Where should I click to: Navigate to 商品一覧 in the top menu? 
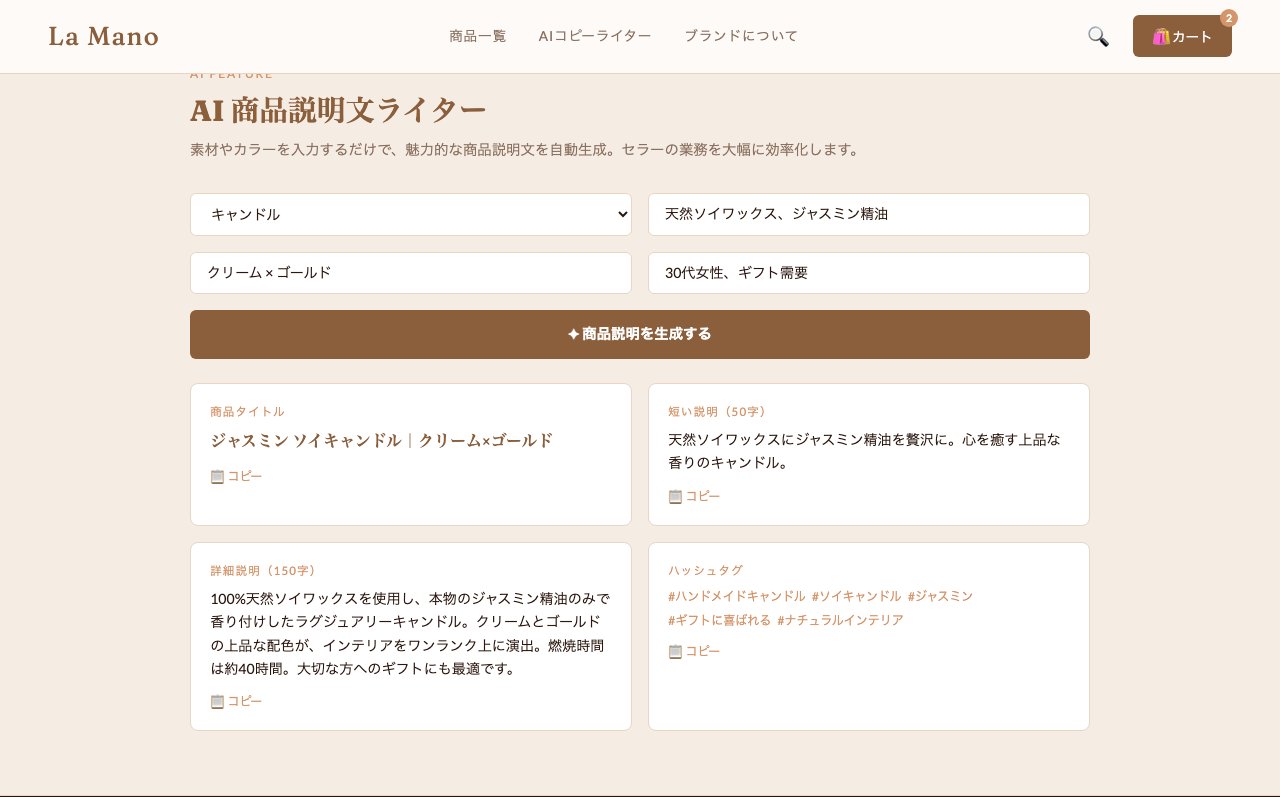click(x=478, y=36)
